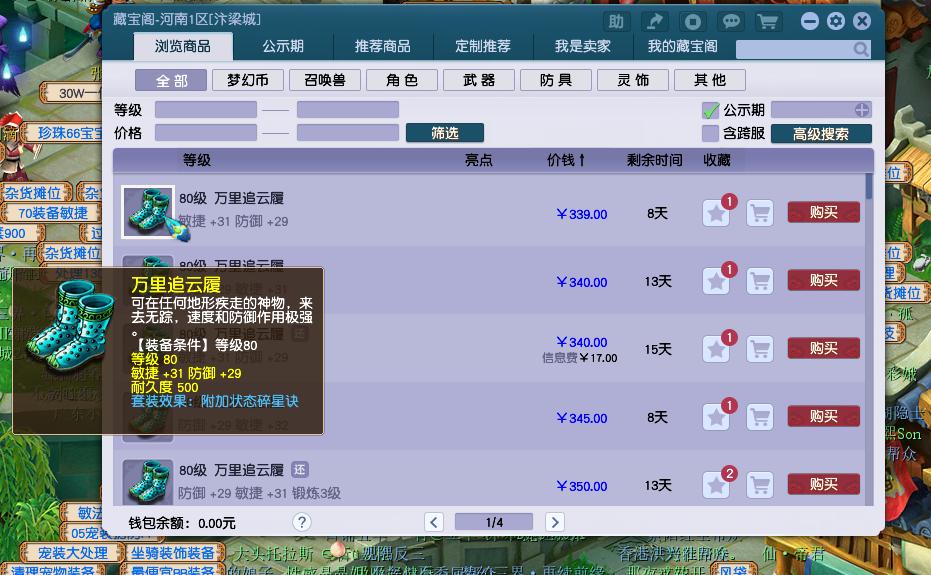The width and height of the screenshot is (931, 575).
Task: Open the 公示期 dropdown field
Action: [x=821, y=110]
